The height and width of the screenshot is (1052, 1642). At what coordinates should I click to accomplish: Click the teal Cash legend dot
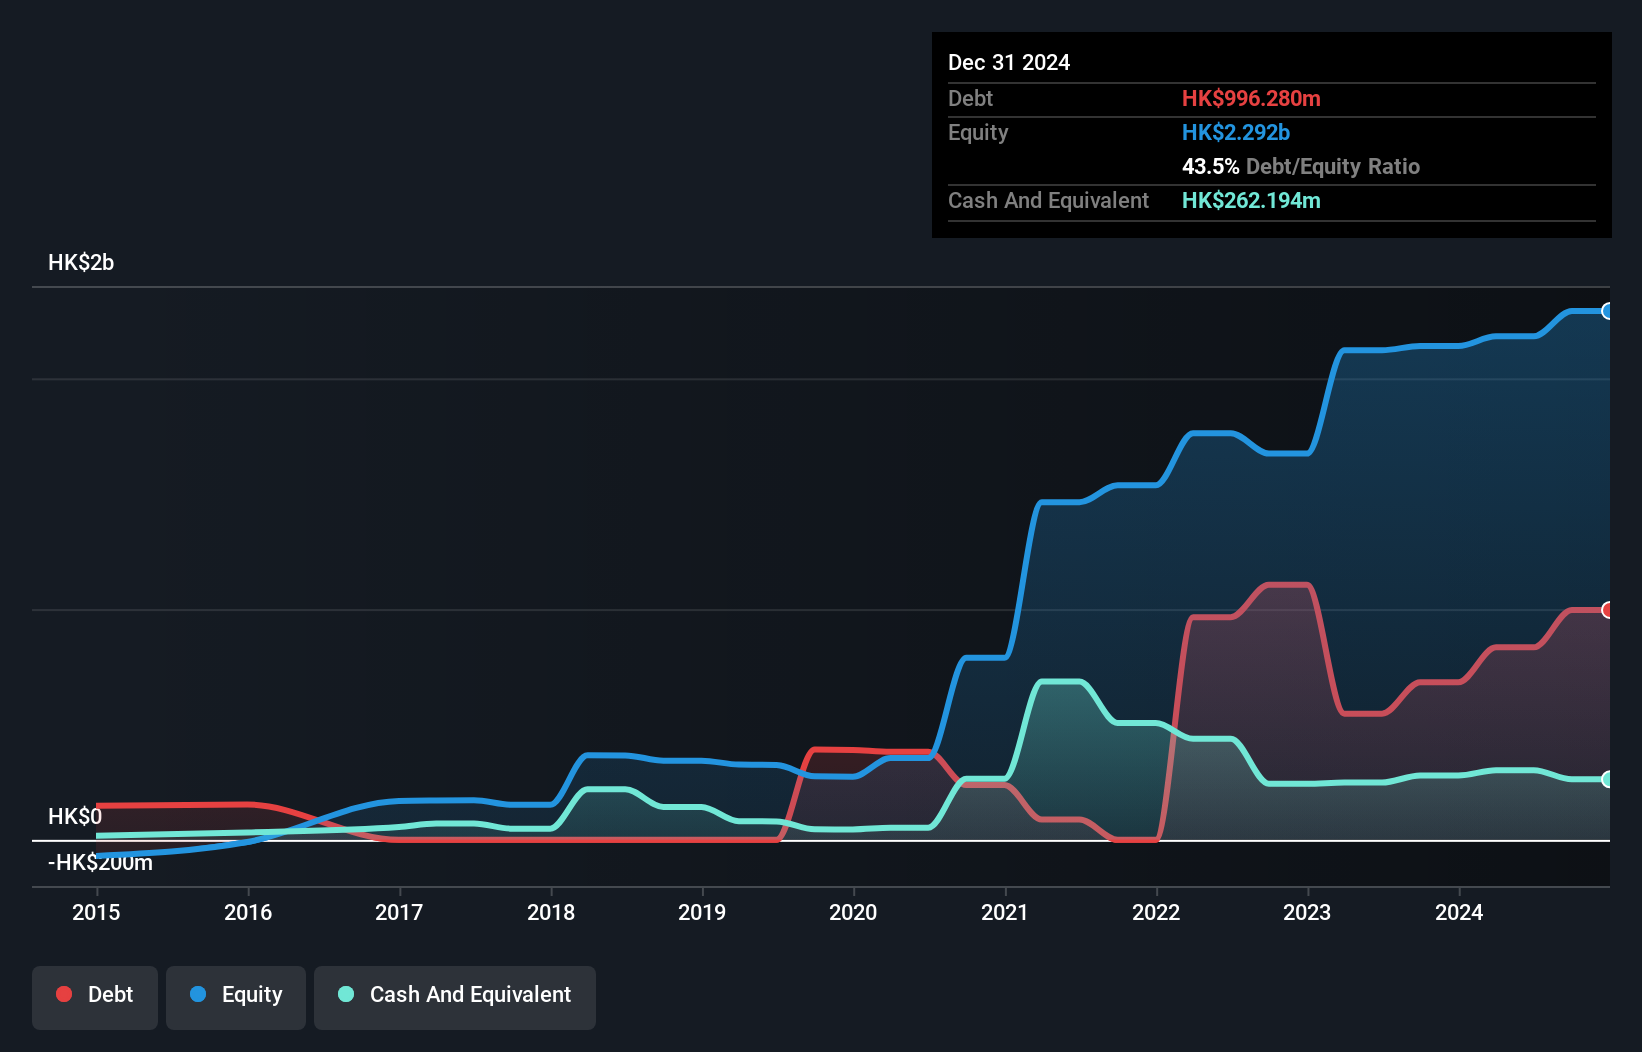click(346, 994)
